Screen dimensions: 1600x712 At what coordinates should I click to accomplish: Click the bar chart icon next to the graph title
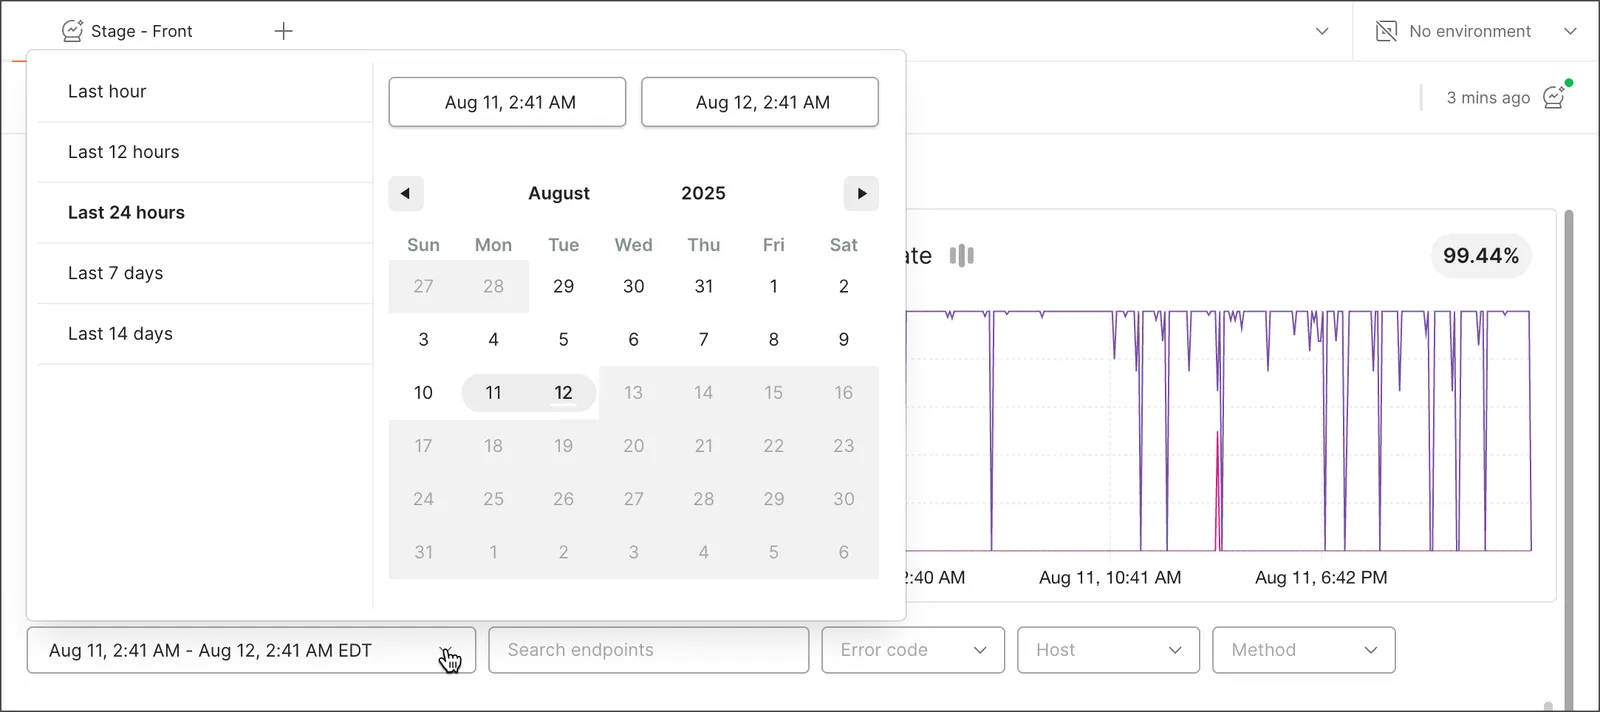[962, 256]
